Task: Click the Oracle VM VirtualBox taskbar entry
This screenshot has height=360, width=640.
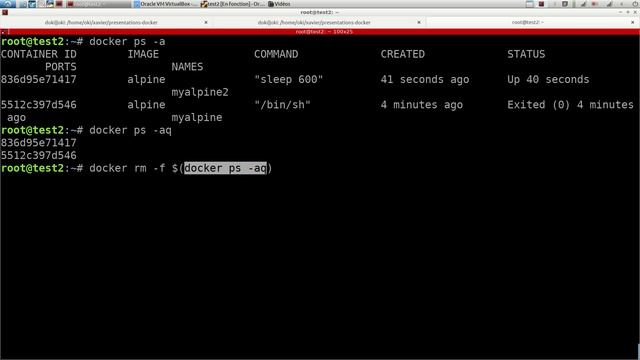Action: click(165, 4)
